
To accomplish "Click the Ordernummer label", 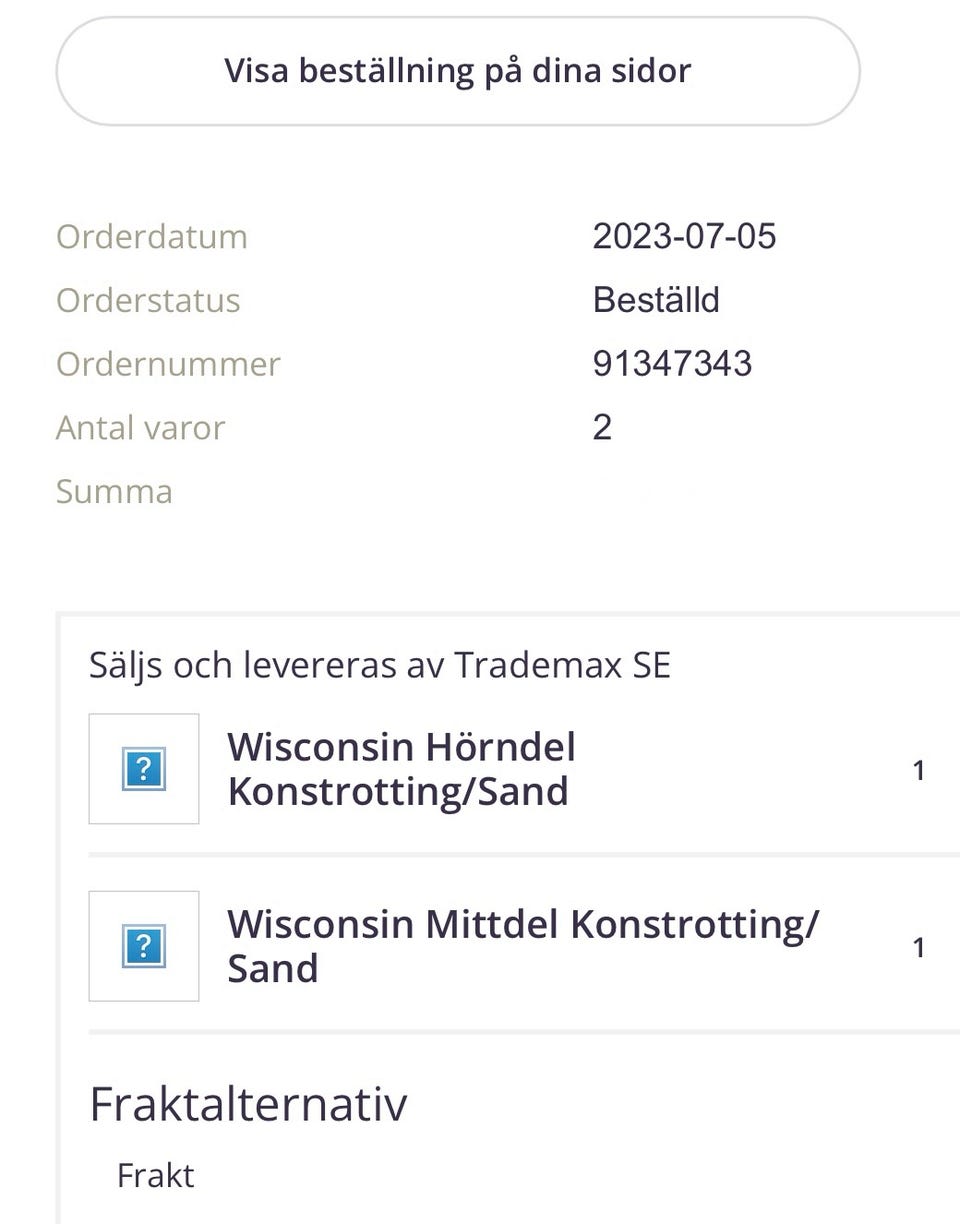I will pos(168,364).
